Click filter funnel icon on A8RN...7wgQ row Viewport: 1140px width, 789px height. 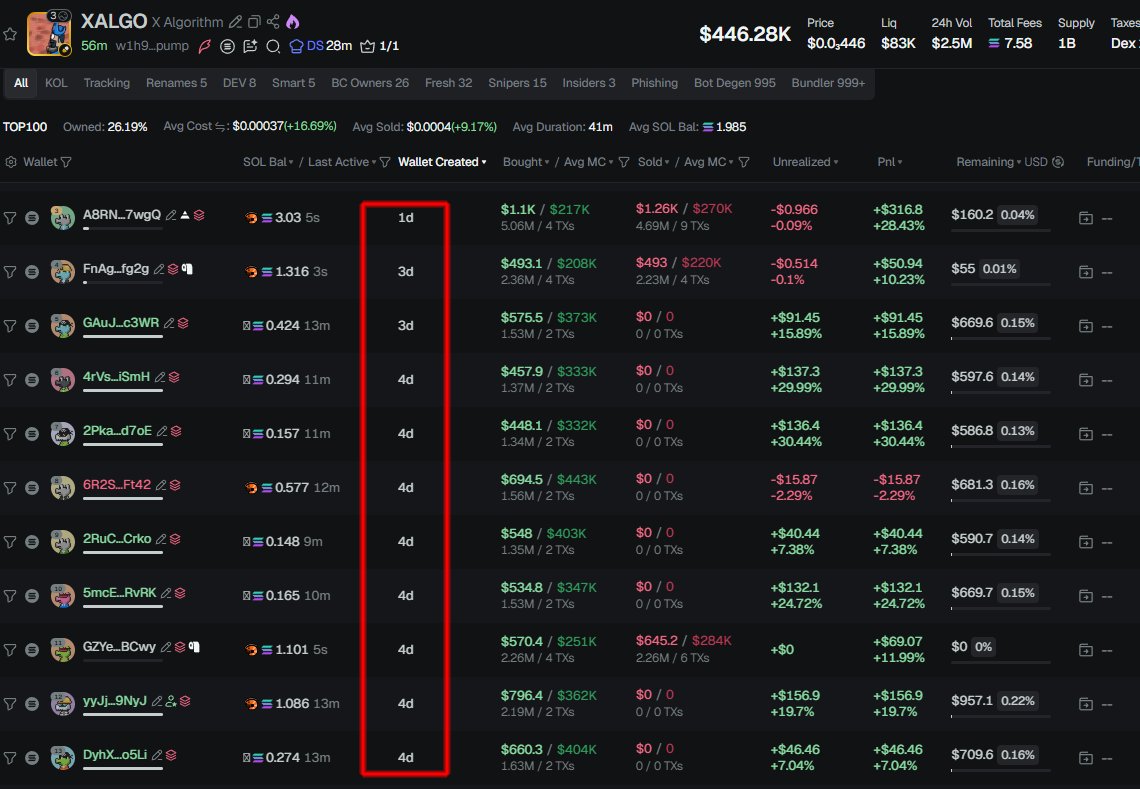point(10,217)
